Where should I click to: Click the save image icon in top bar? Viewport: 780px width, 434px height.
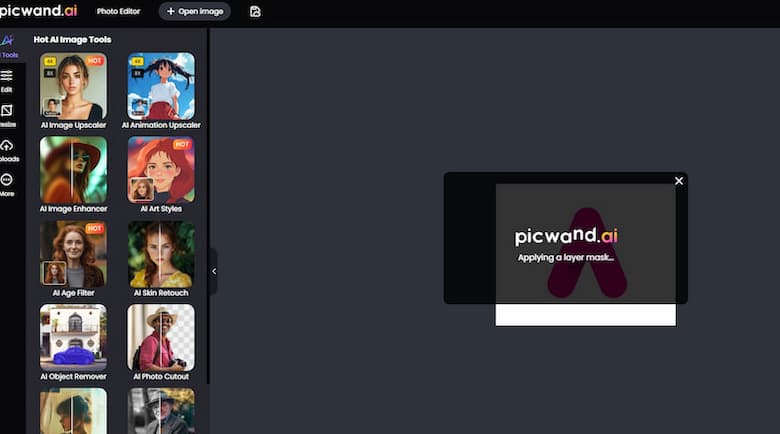[255, 11]
